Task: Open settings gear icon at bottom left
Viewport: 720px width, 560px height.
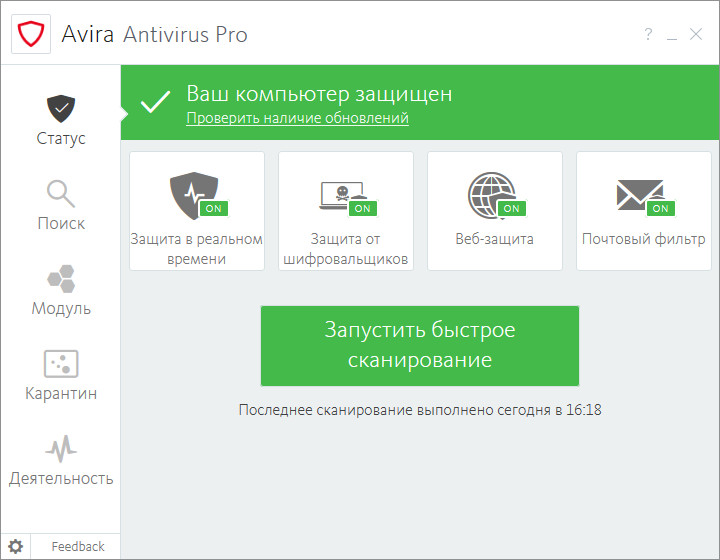Action: [x=16, y=546]
